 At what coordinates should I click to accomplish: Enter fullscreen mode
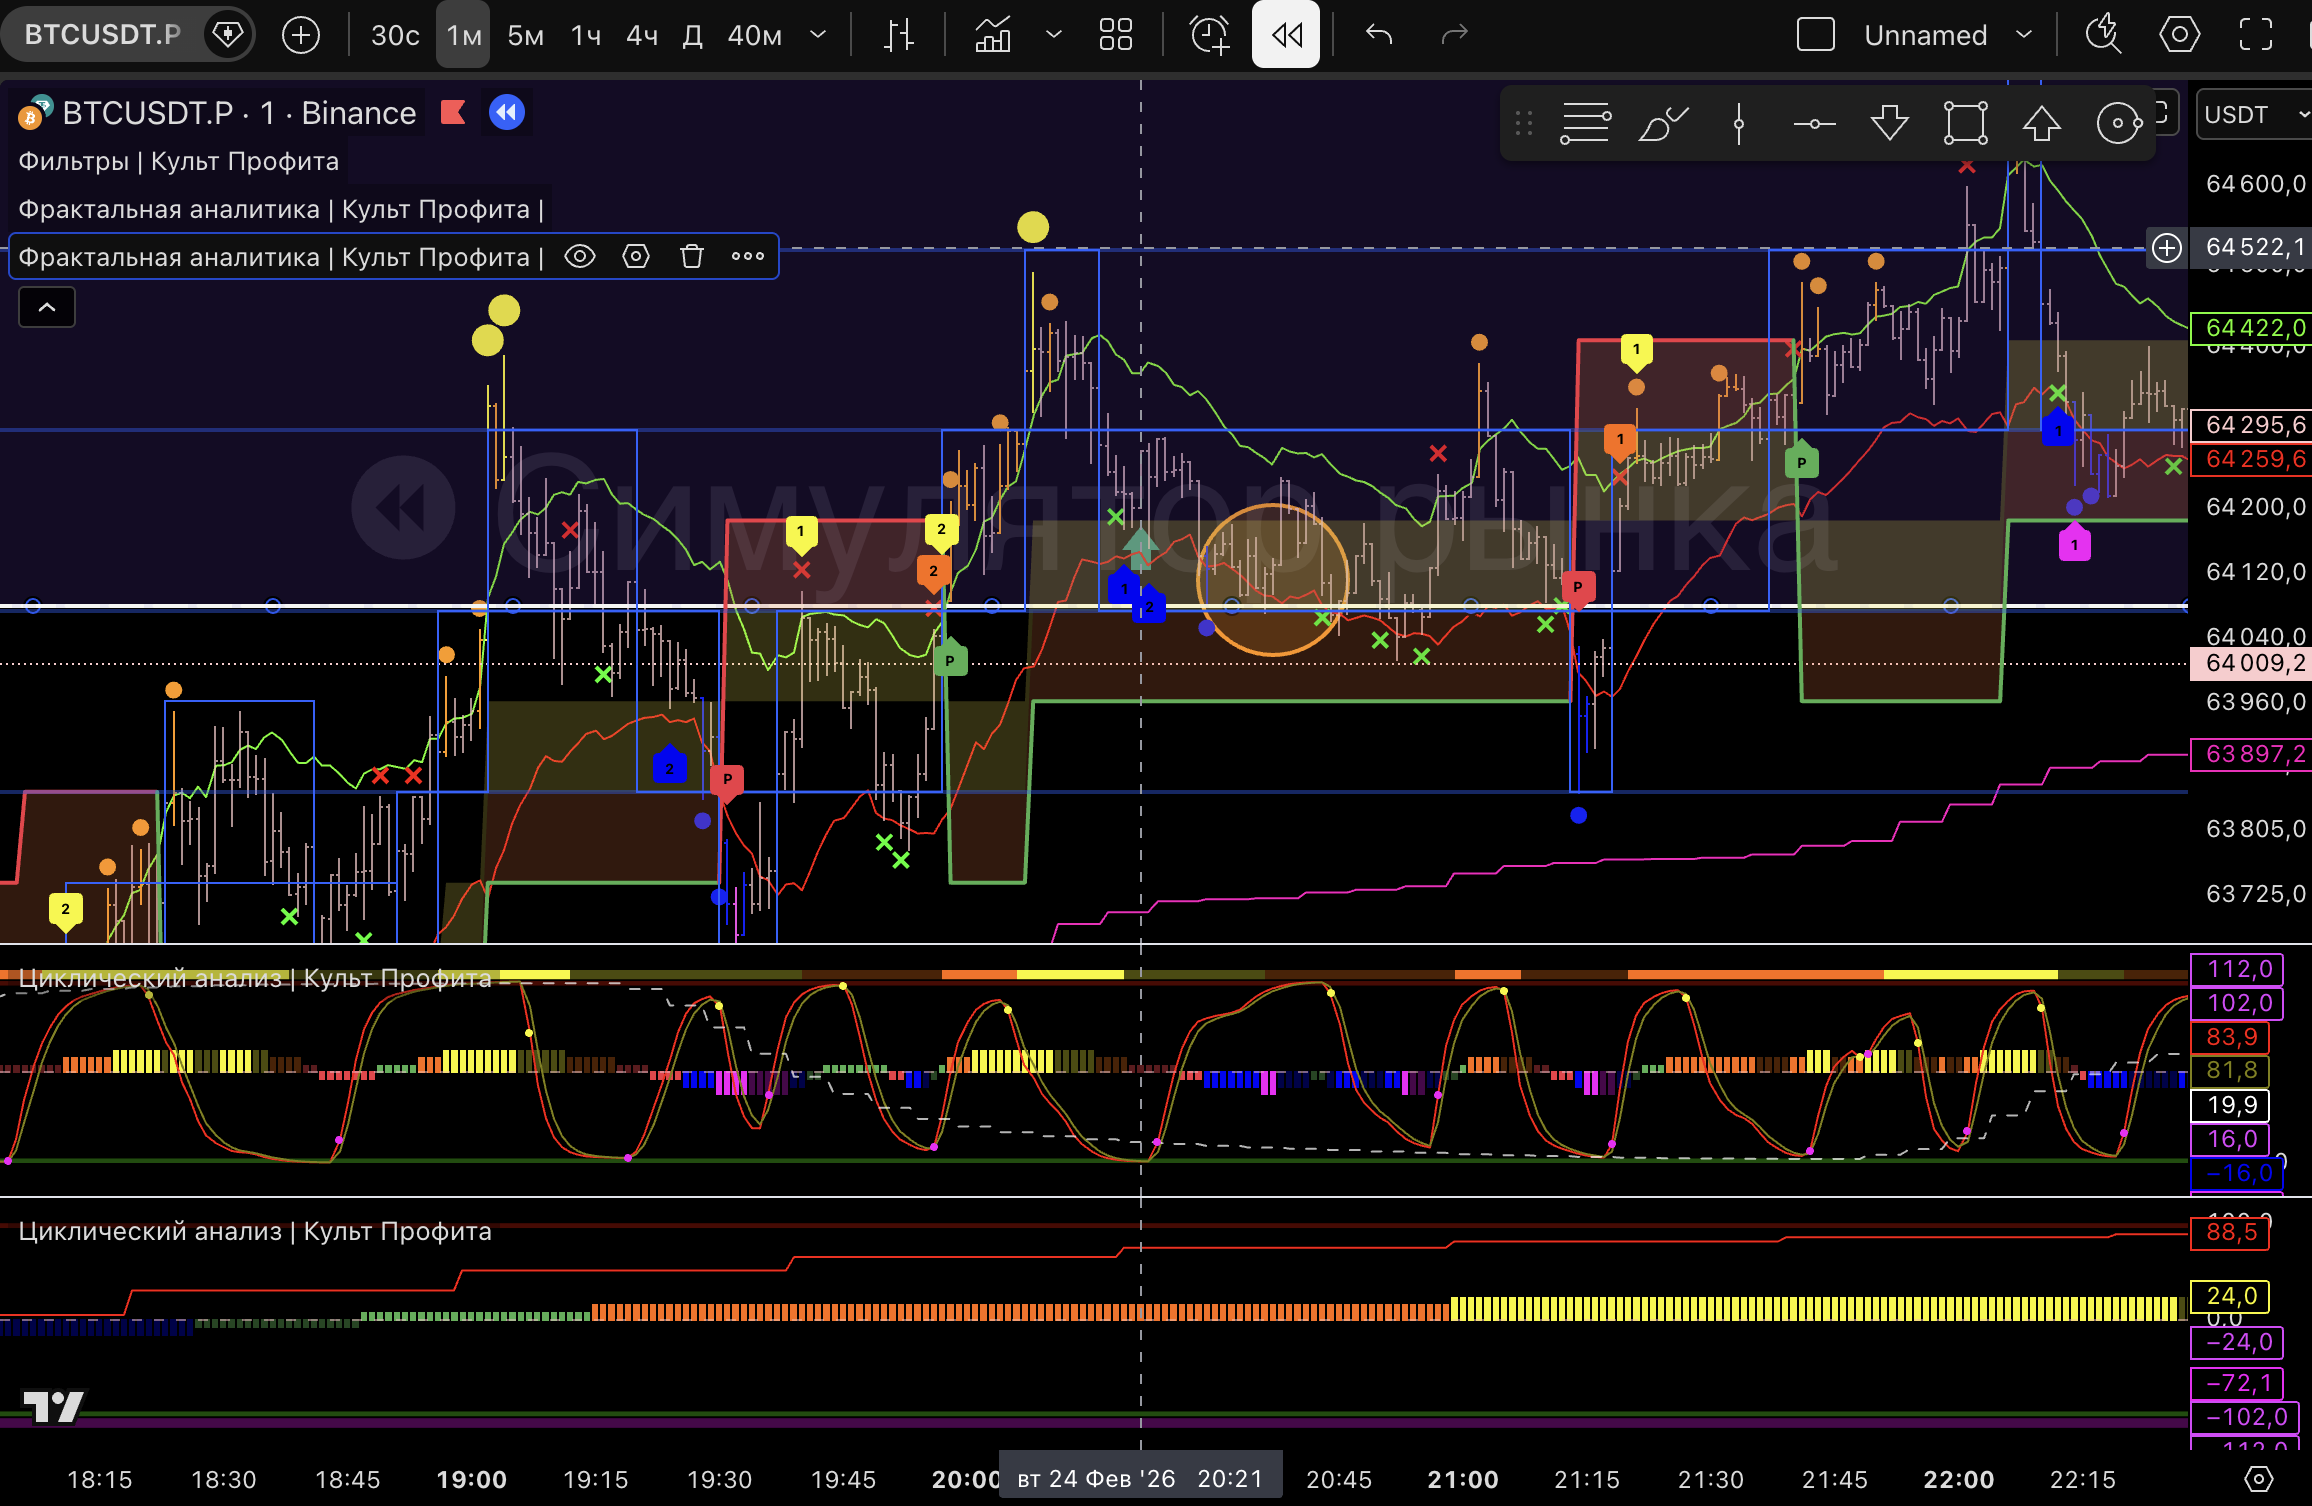tap(2255, 35)
